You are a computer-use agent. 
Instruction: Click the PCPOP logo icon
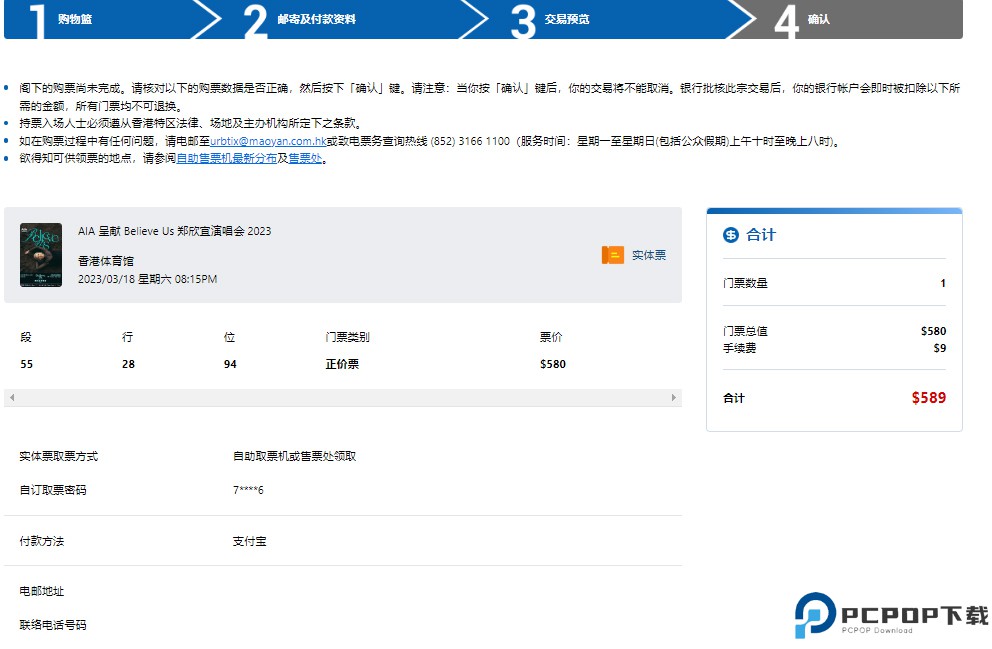click(x=814, y=615)
